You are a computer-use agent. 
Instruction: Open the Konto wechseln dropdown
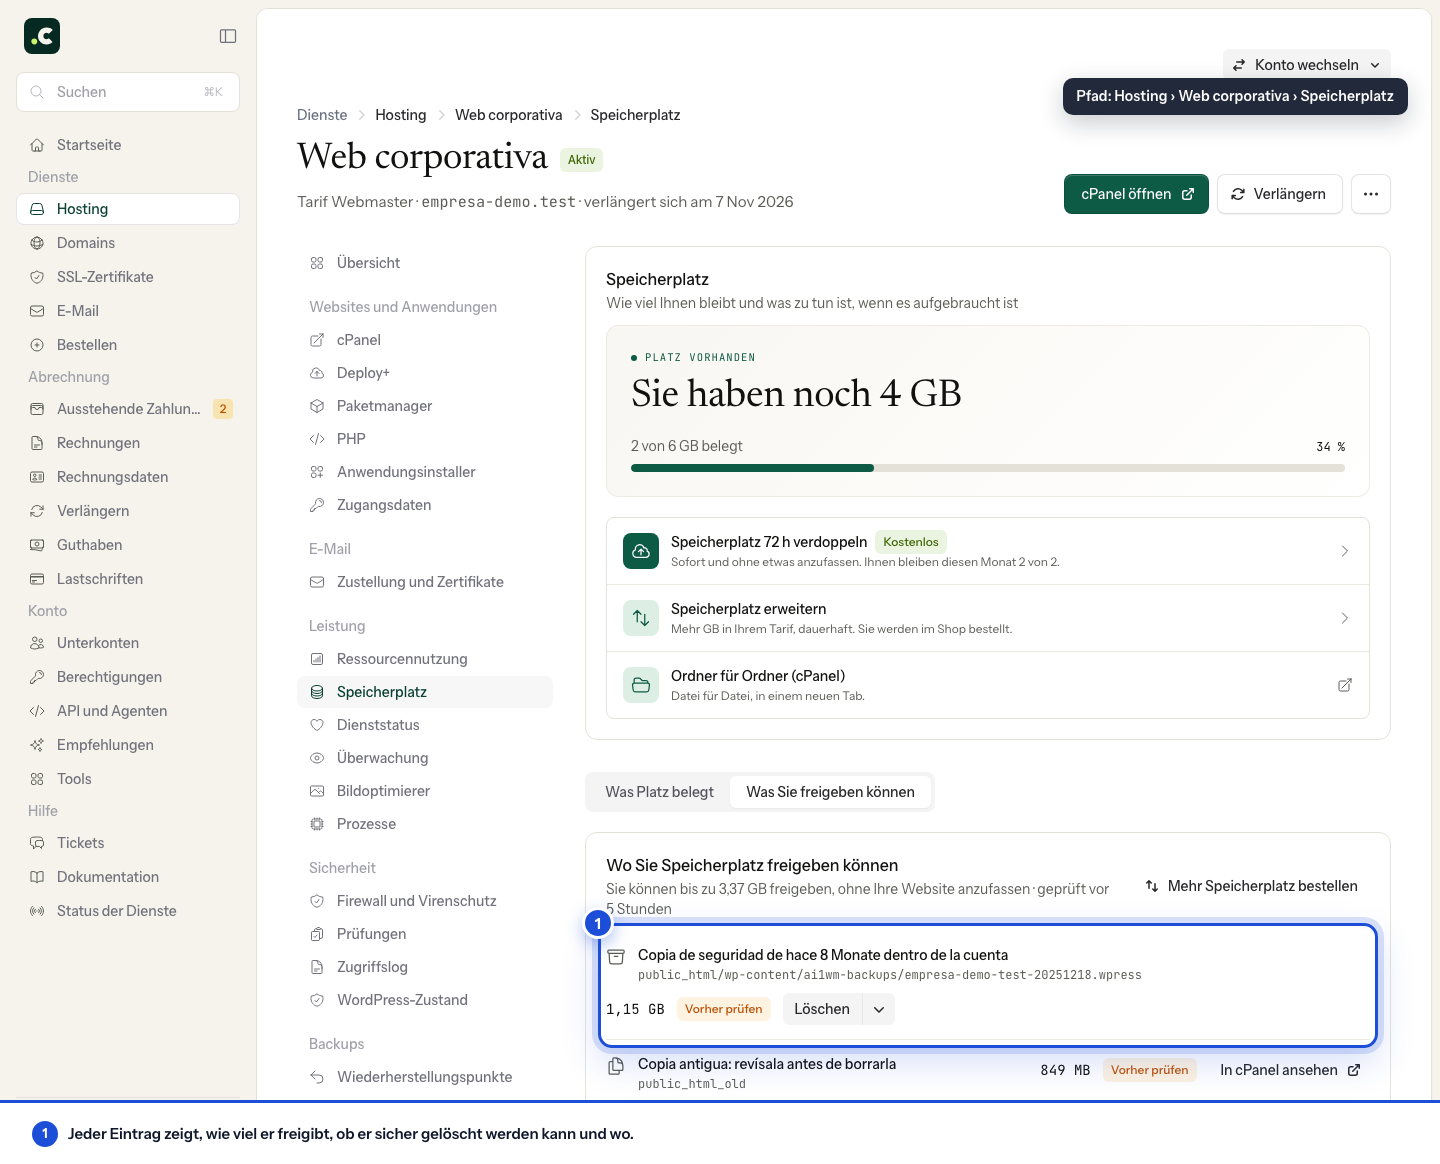click(x=1306, y=65)
